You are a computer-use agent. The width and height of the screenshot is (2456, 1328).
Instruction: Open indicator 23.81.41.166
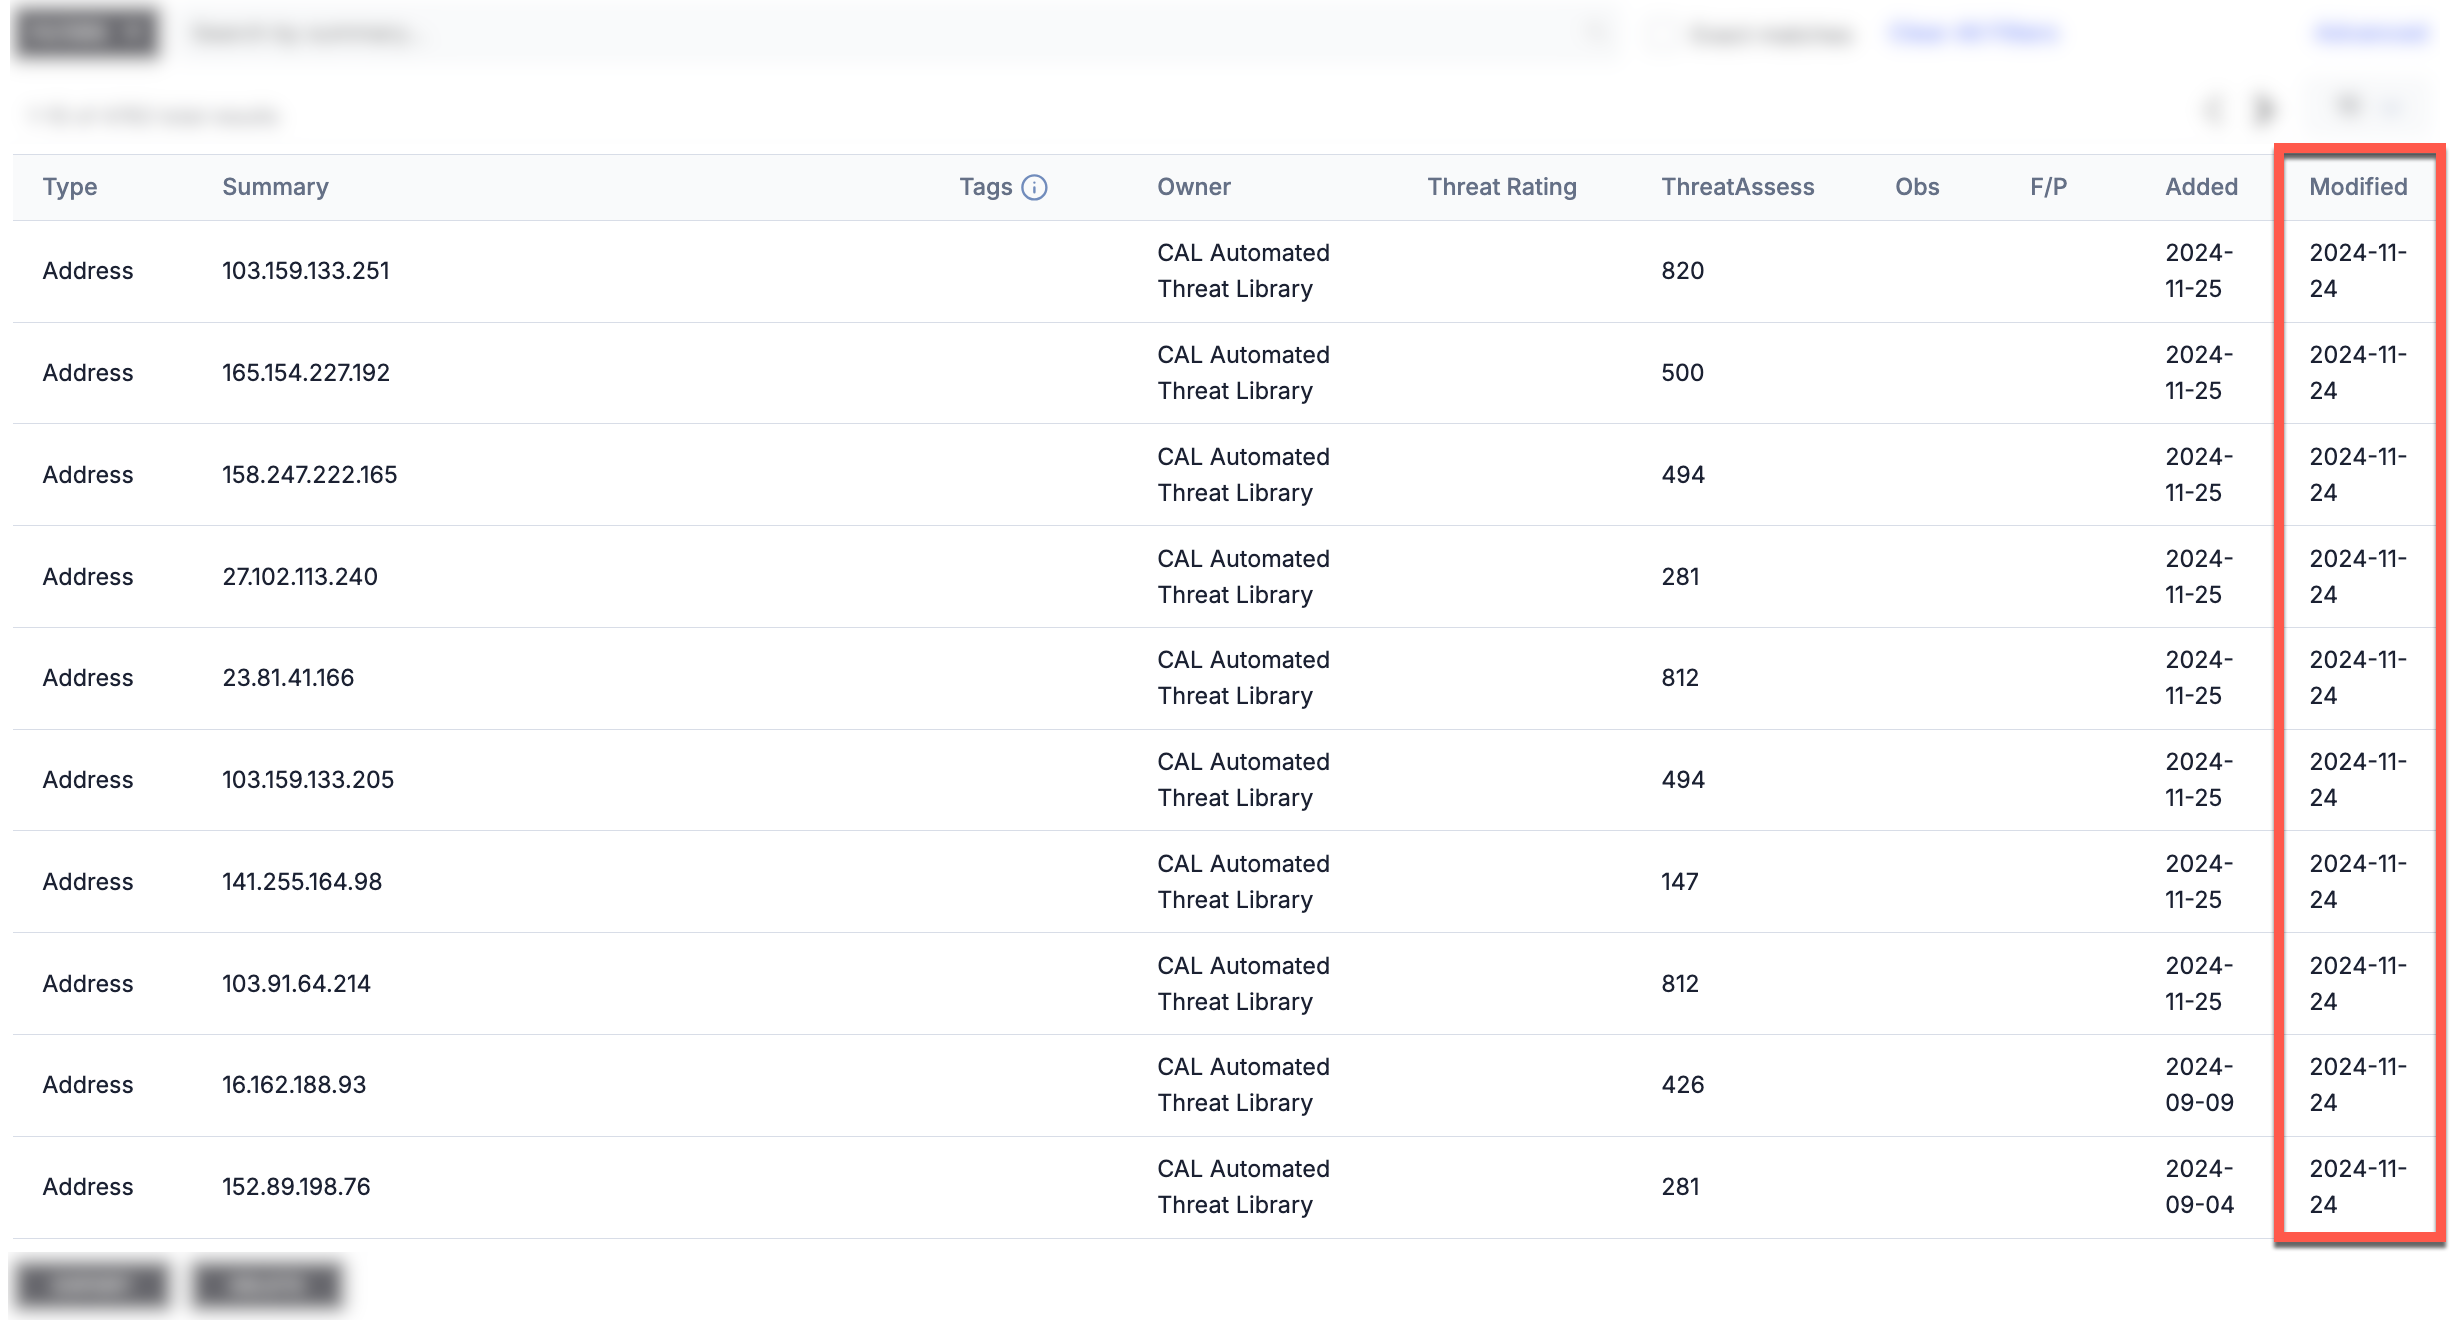[288, 678]
